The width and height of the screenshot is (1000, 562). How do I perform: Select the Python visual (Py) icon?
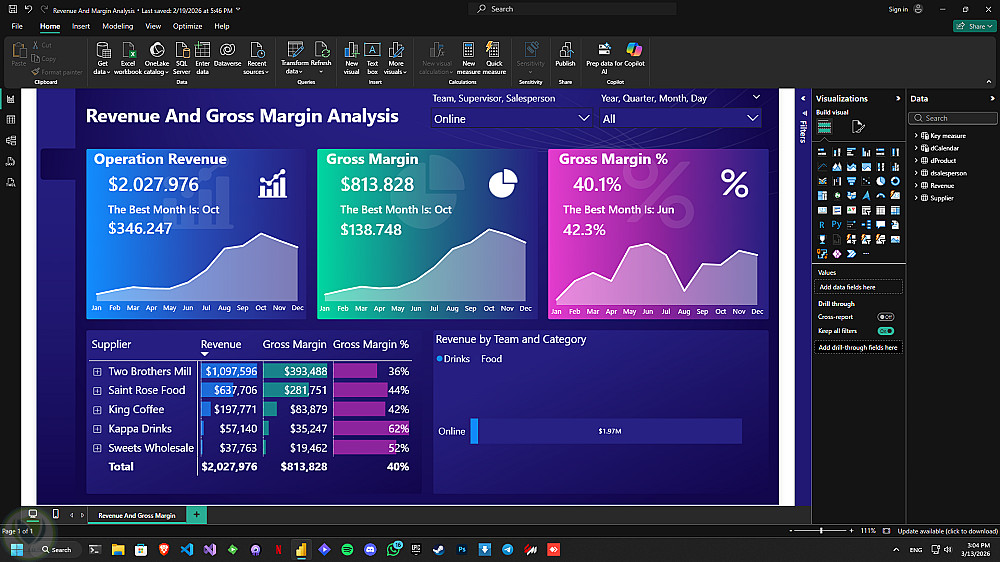click(x=836, y=225)
